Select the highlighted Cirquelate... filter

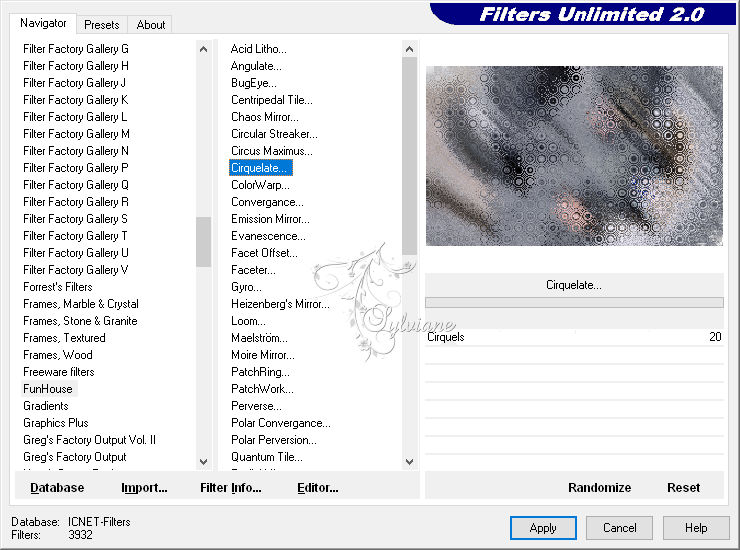point(261,168)
